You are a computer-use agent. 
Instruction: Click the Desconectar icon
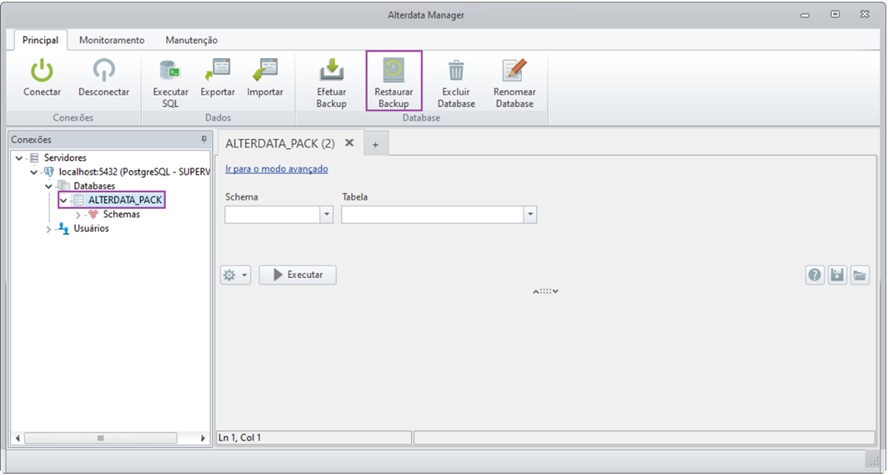point(104,70)
